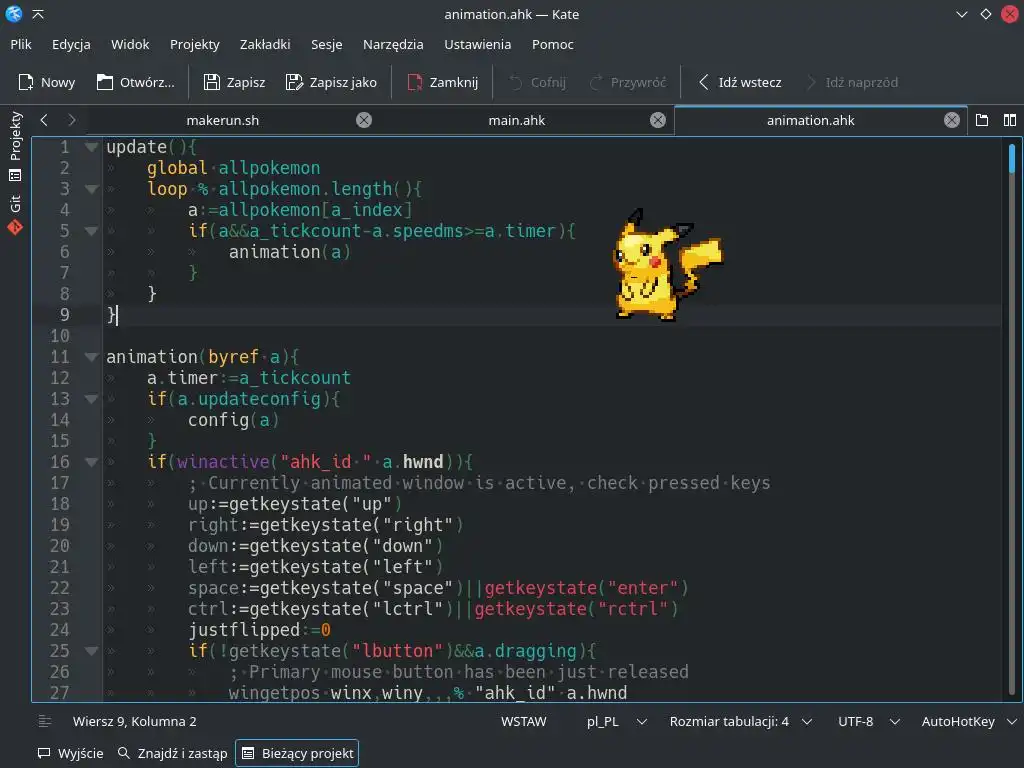Go back with Idź wstecz

pos(740,82)
